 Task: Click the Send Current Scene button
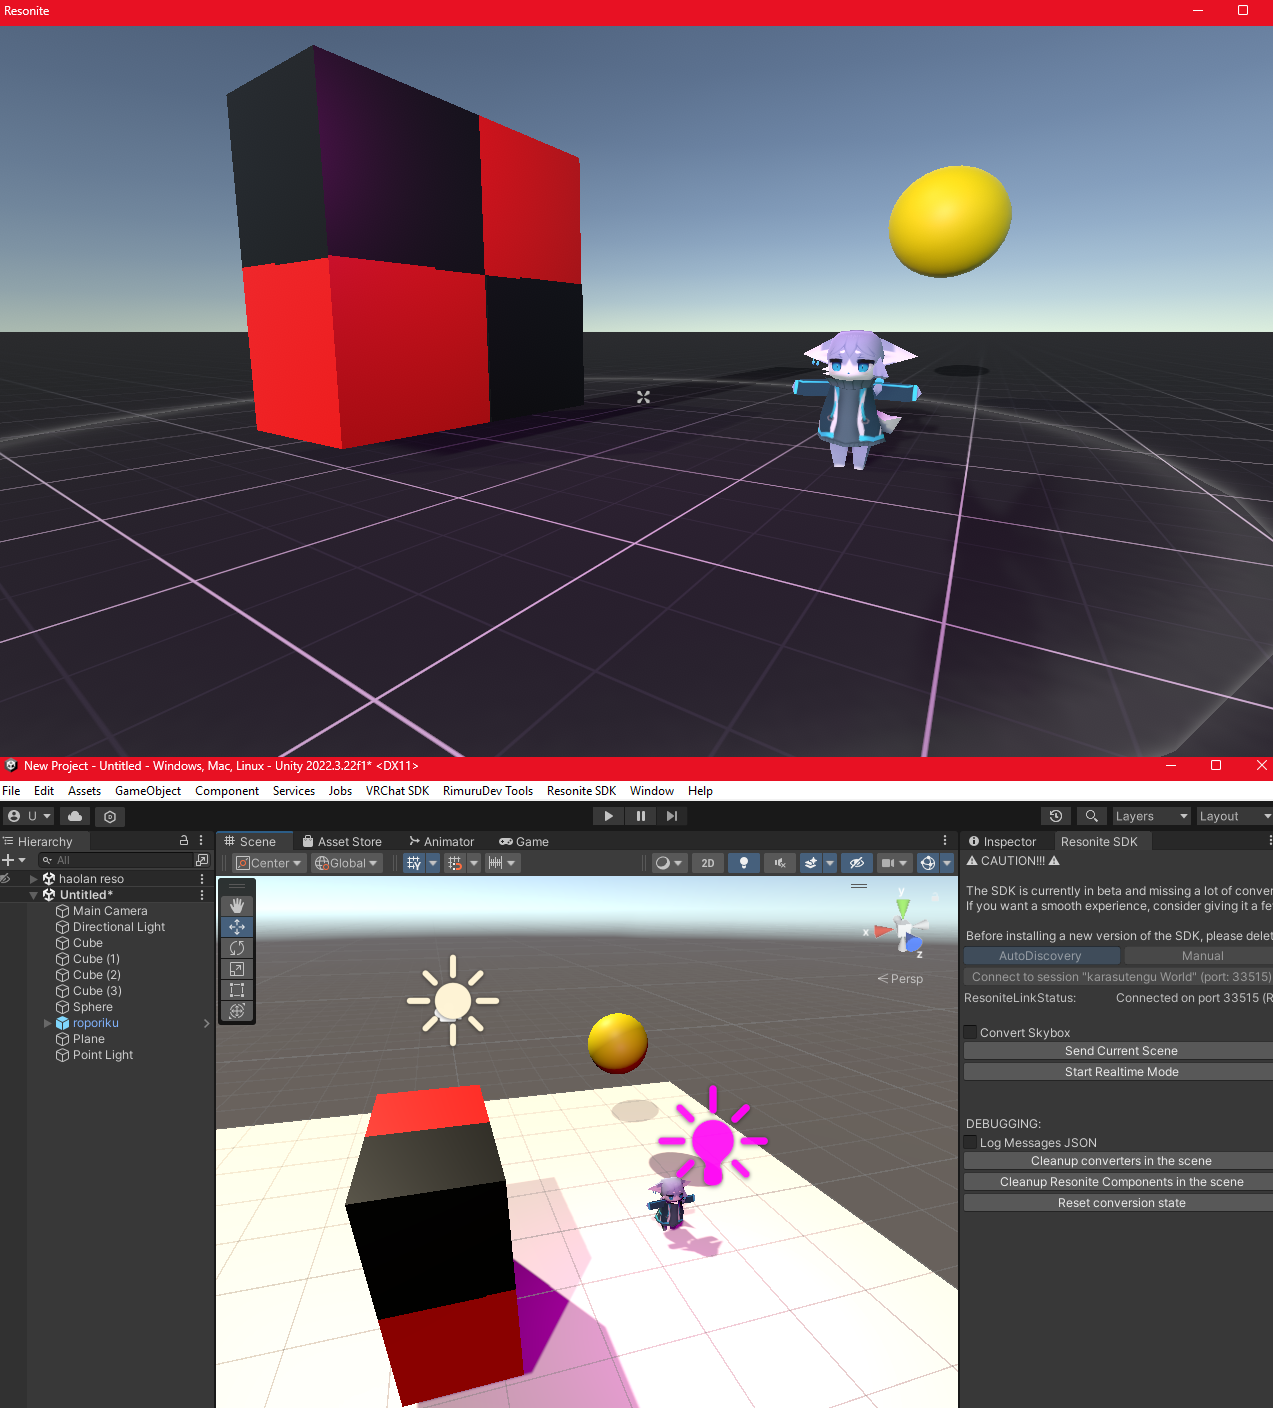(x=1120, y=1051)
